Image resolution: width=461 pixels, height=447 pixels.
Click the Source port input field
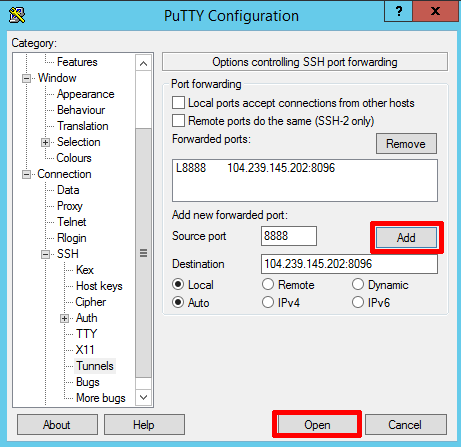[x=289, y=236]
